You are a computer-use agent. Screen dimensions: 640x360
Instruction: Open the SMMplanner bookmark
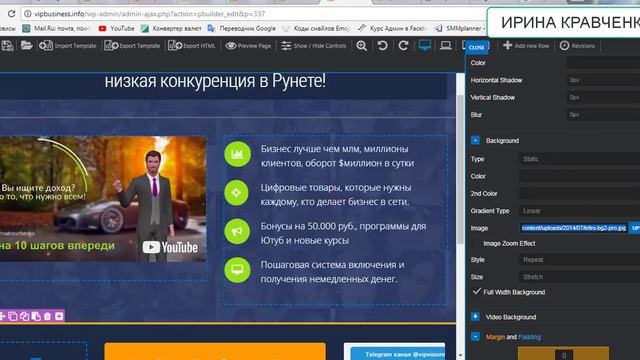pyautogui.click(x=459, y=28)
